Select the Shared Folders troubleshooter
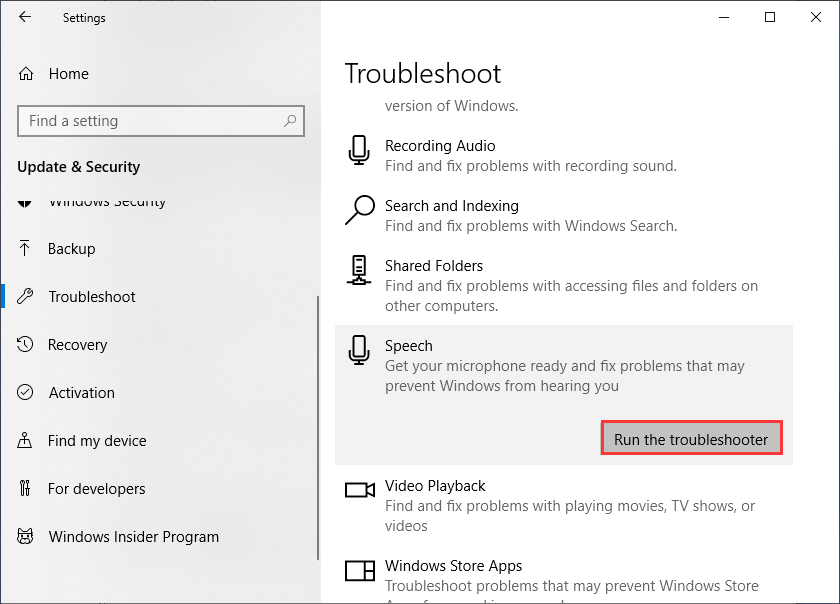The width and height of the screenshot is (840, 604). click(x=434, y=266)
